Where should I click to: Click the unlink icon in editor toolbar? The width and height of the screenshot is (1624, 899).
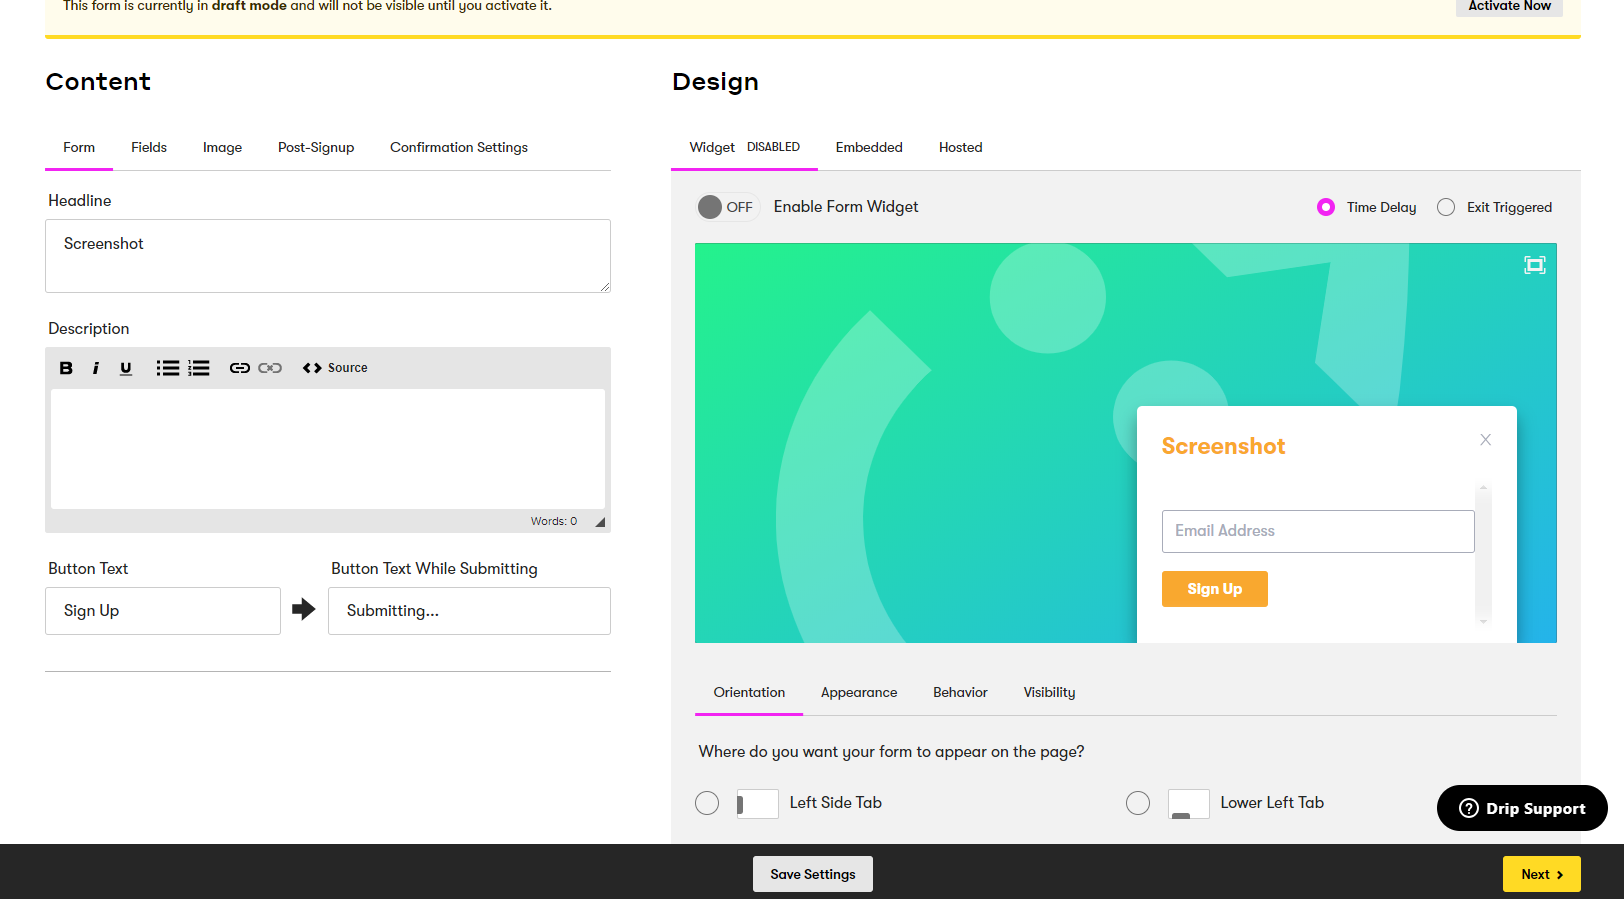[270, 368]
